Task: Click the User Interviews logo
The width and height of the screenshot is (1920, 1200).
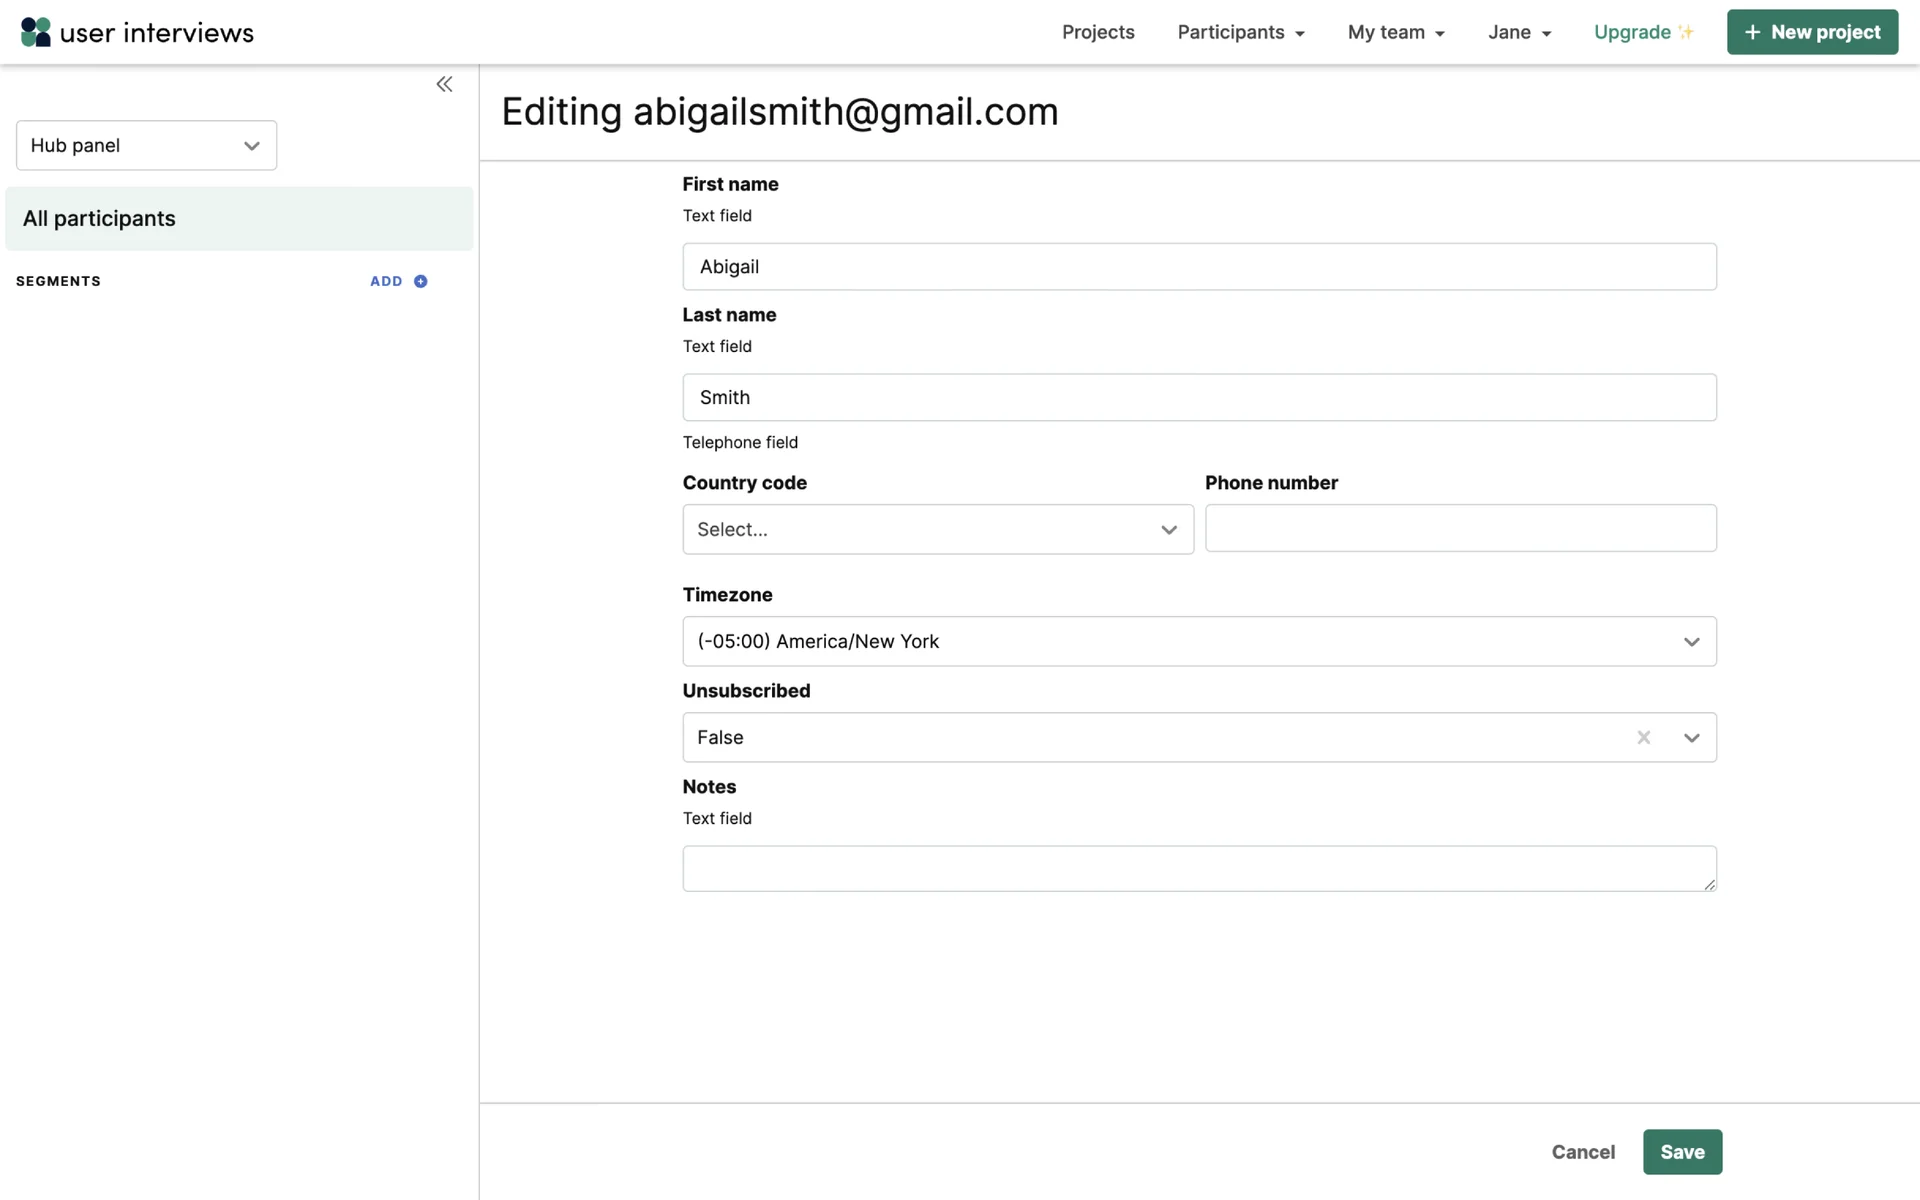Action: pyautogui.click(x=137, y=32)
